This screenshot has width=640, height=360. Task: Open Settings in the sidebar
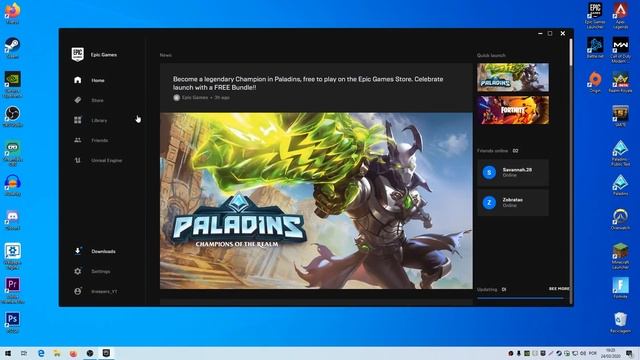point(100,271)
